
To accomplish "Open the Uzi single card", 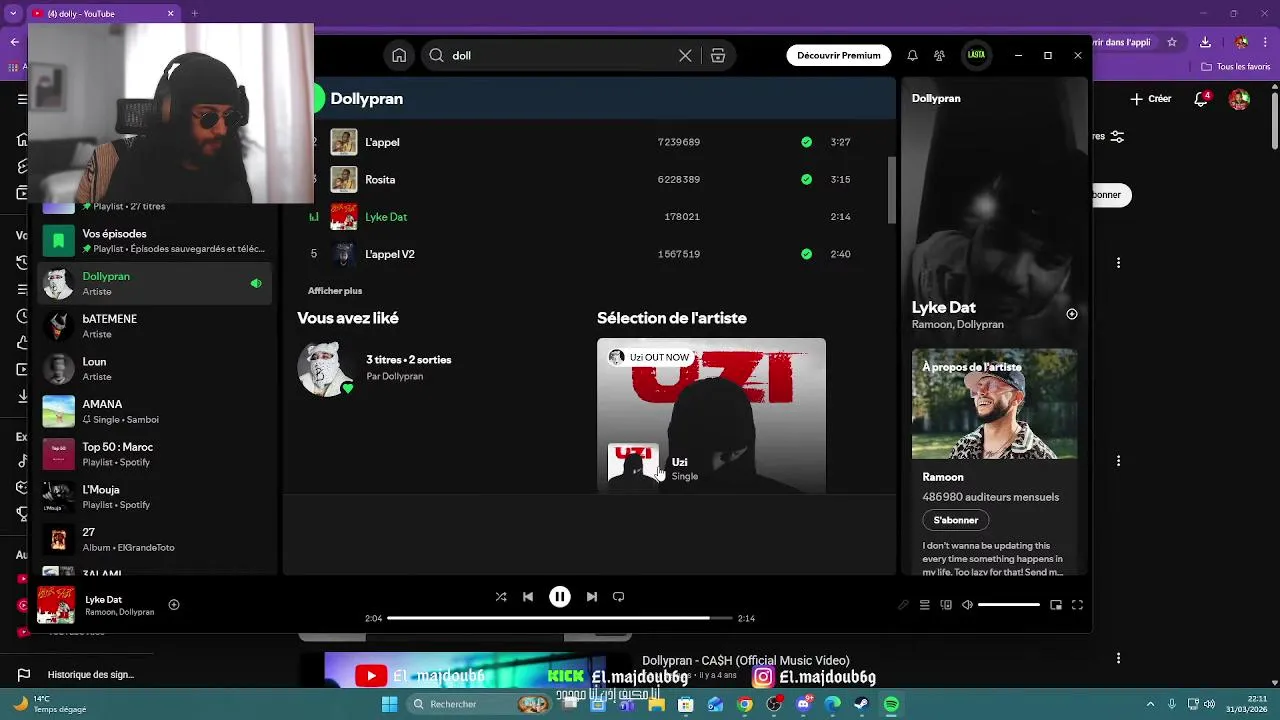I will [x=711, y=416].
